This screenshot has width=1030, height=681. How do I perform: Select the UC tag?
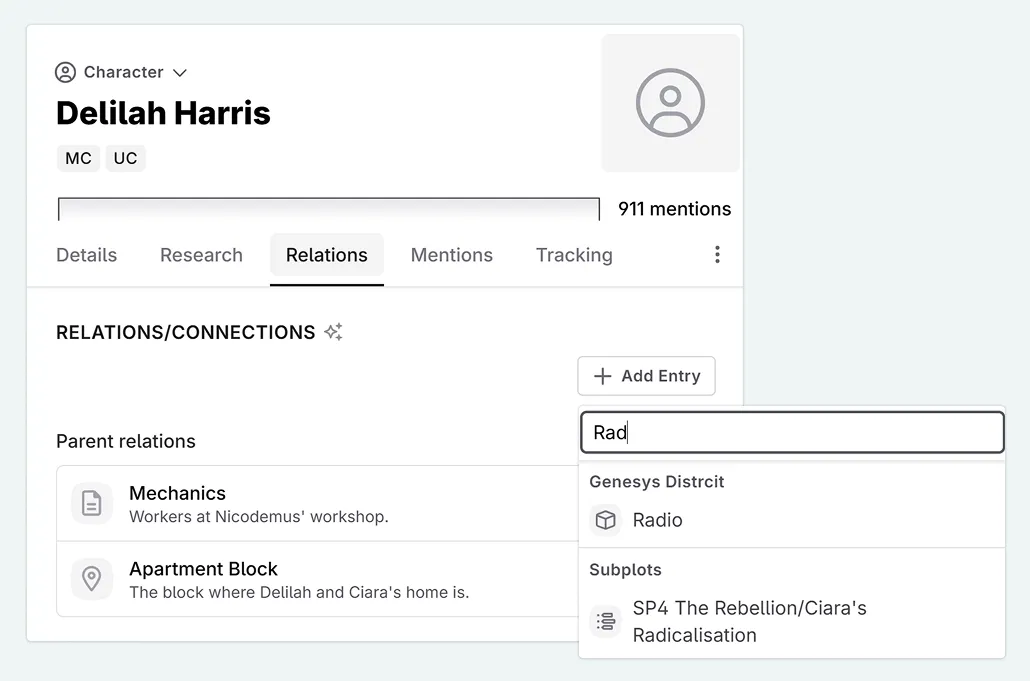click(x=125, y=159)
